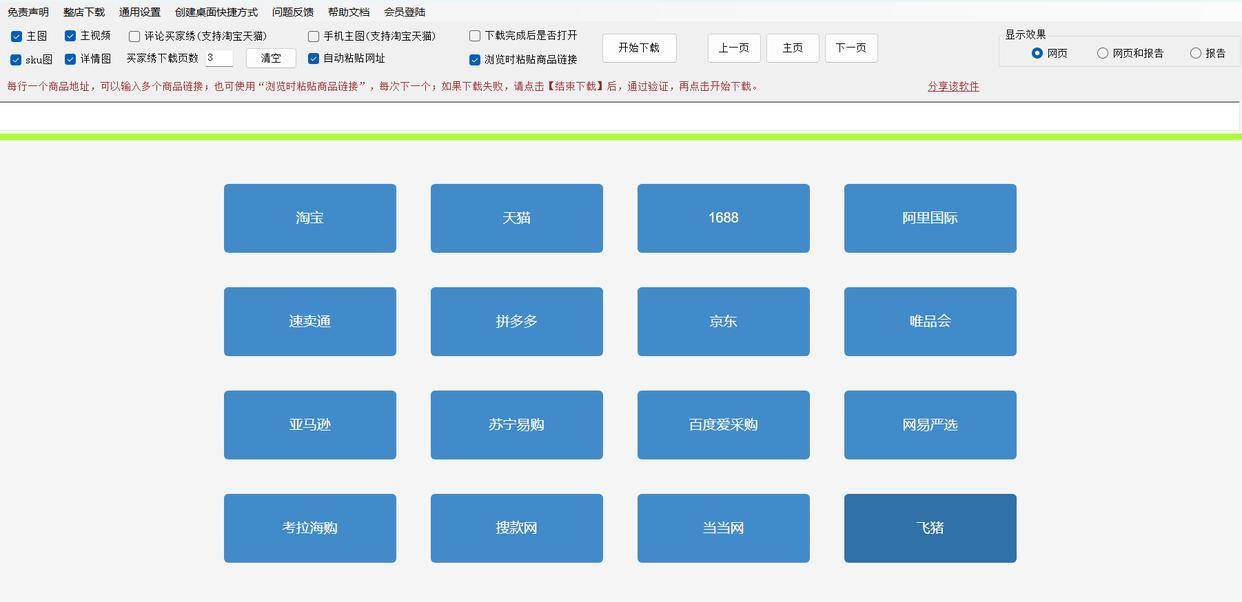
Task: Toggle 浏览时粘贴商品链接 checkbox
Action: click(x=475, y=60)
